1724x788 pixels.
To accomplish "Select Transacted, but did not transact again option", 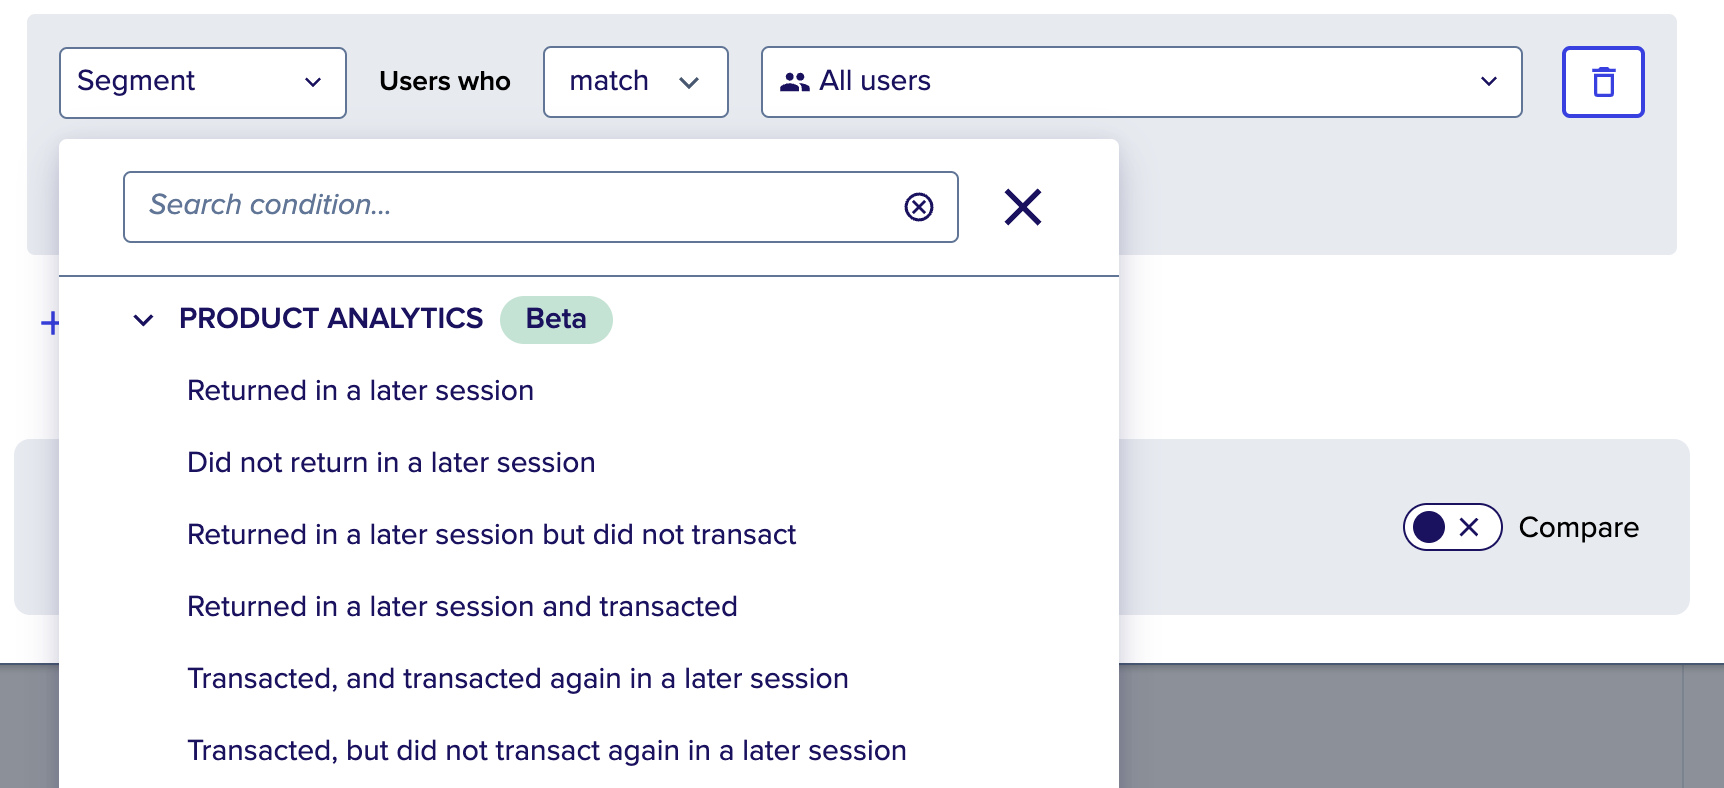I will click(x=547, y=751).
